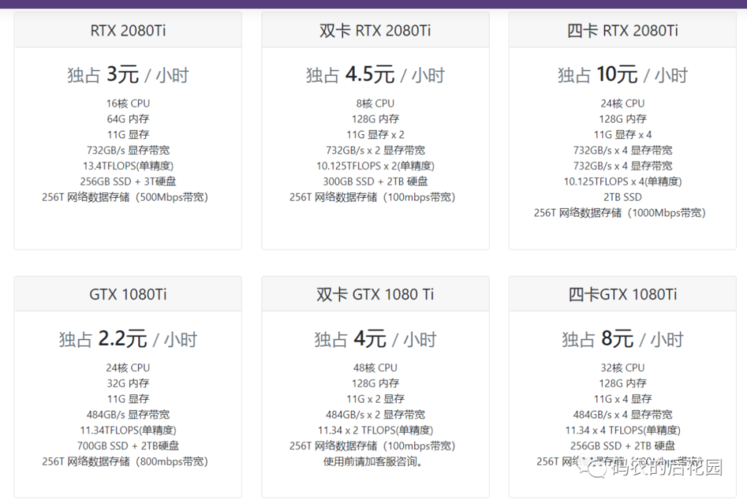Viewport: 747px width, 500px height.
Task: Select the GTX 1080Ti card header
Action: (128, 294)
